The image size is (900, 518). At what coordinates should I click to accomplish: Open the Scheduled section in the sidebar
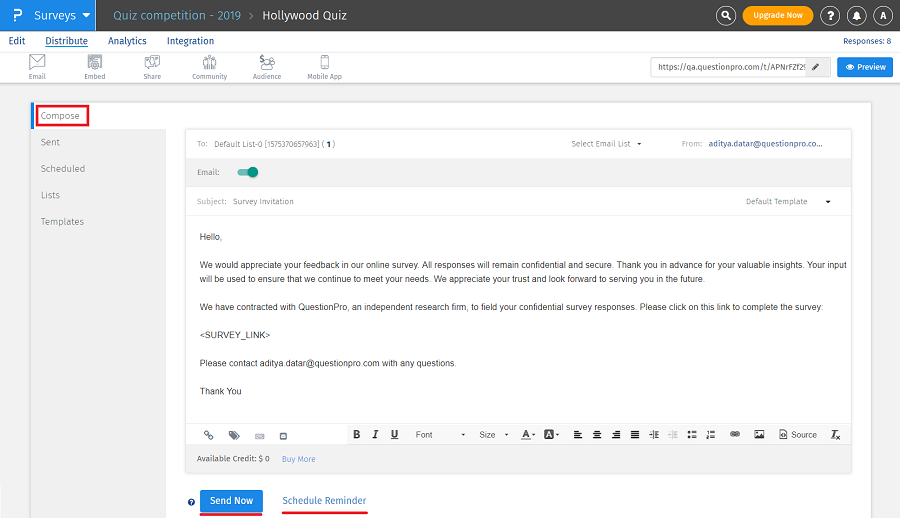click(63, 169)
